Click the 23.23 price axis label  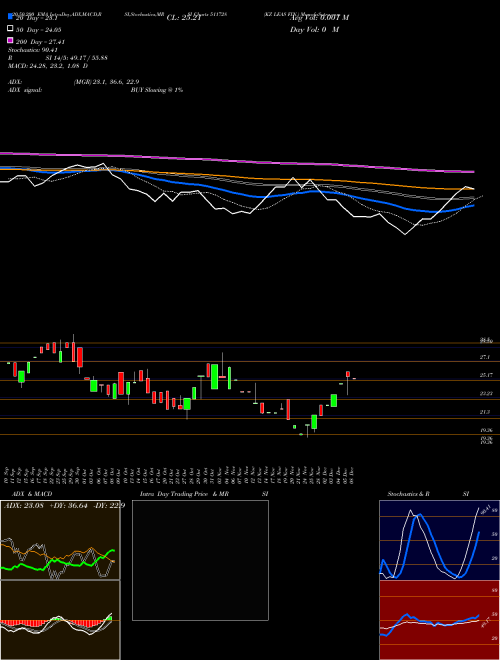tap(486, 393)
